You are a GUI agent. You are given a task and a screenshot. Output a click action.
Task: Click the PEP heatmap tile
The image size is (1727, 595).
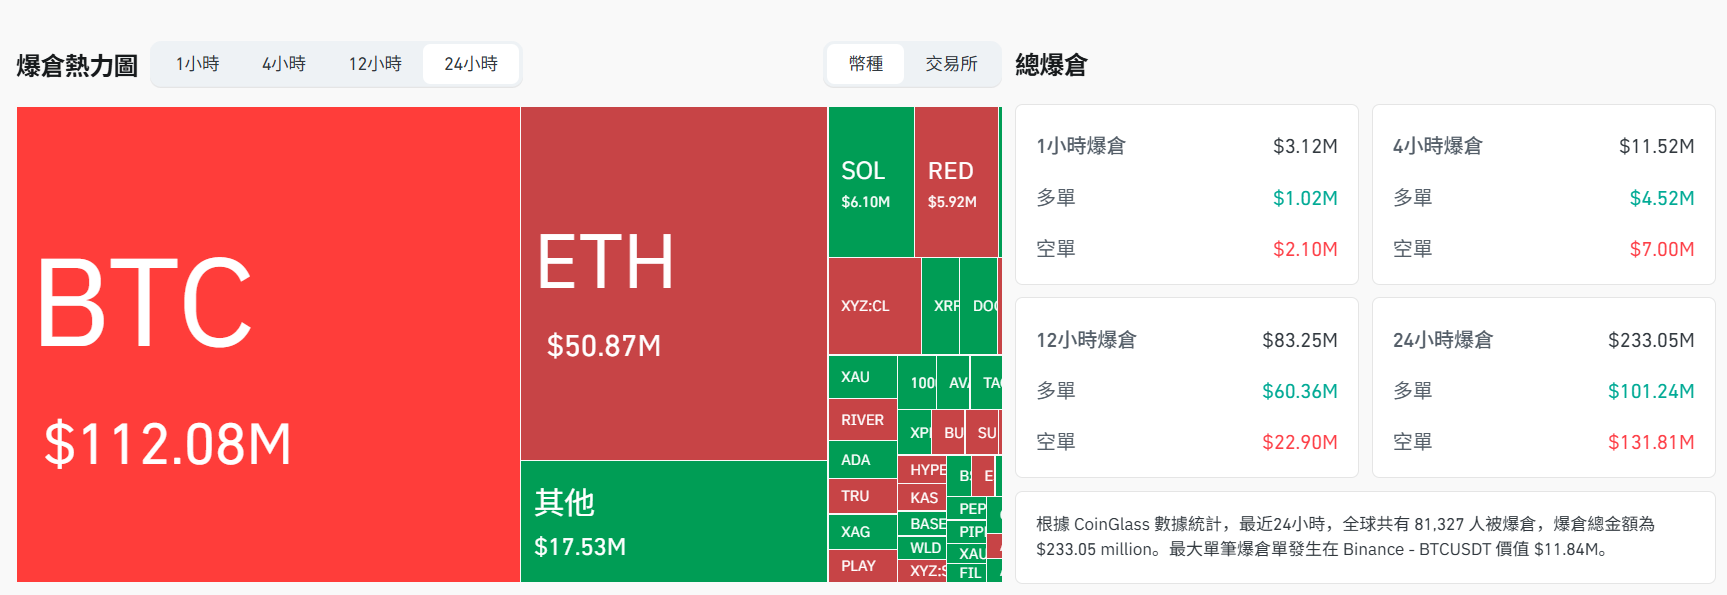[966, 509]
